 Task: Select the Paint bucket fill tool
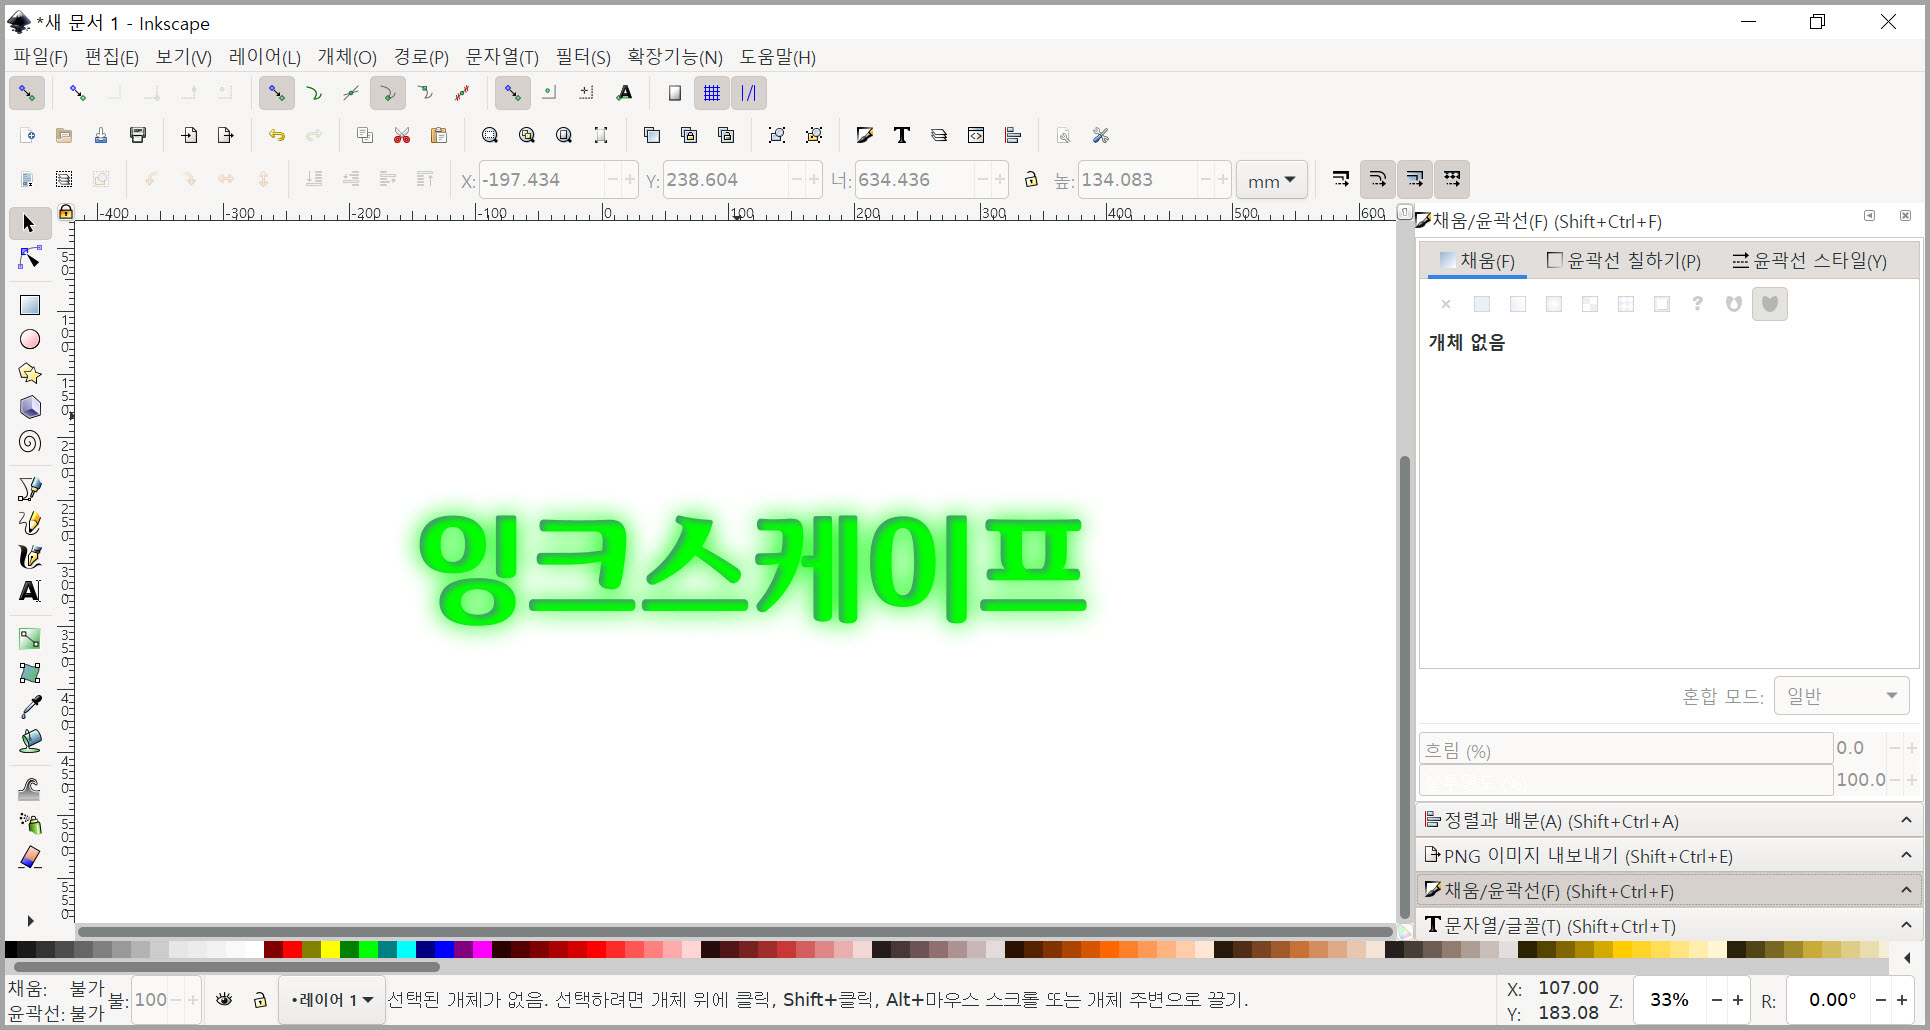30,741
